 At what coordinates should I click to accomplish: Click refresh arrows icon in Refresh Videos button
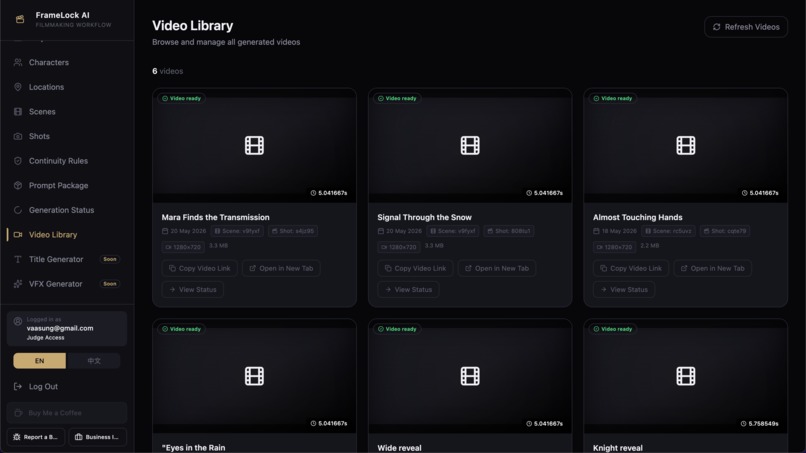[717, 27]
